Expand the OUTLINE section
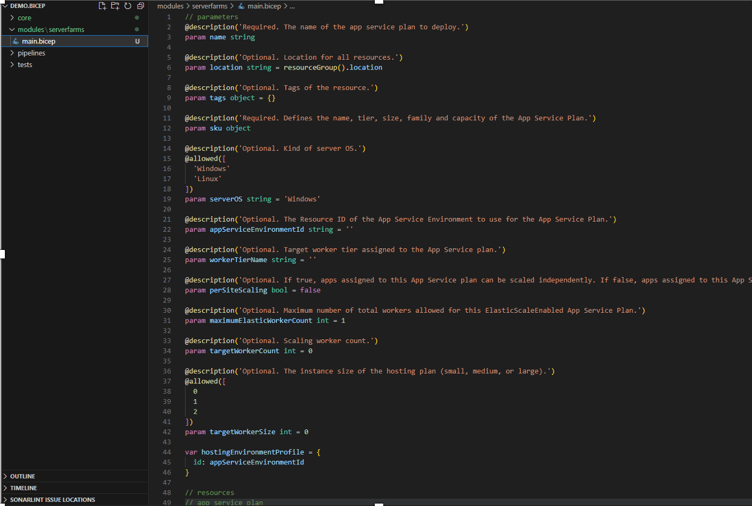 pyautogui.click(x=5, y=476)
